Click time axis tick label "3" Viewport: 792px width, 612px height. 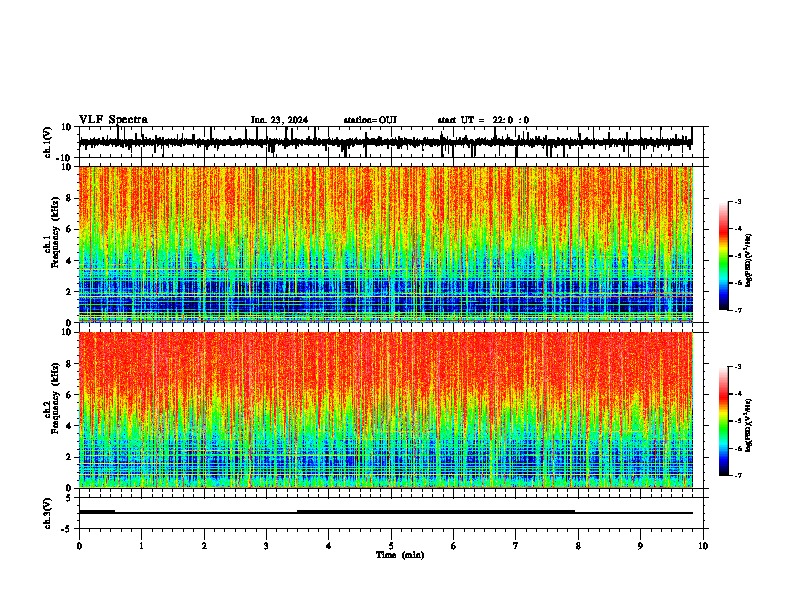[x=266, y=546]
